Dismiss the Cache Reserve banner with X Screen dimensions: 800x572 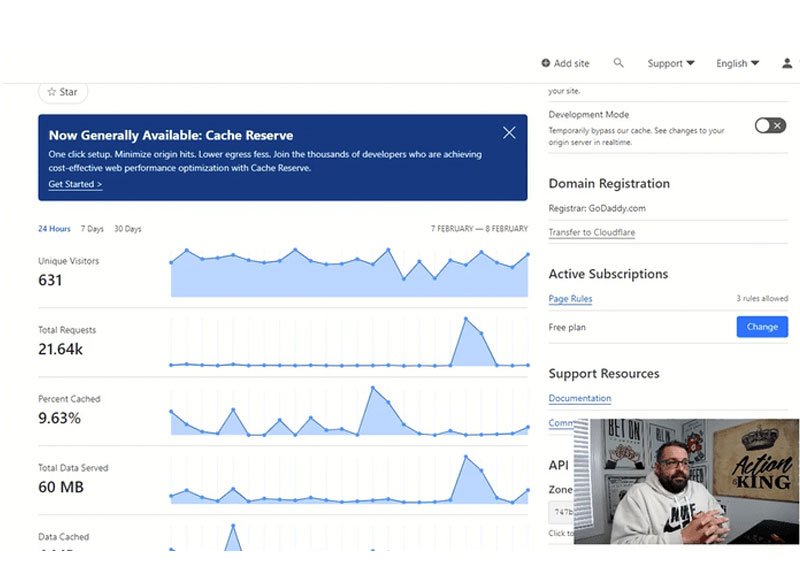[x=509, y=133]
